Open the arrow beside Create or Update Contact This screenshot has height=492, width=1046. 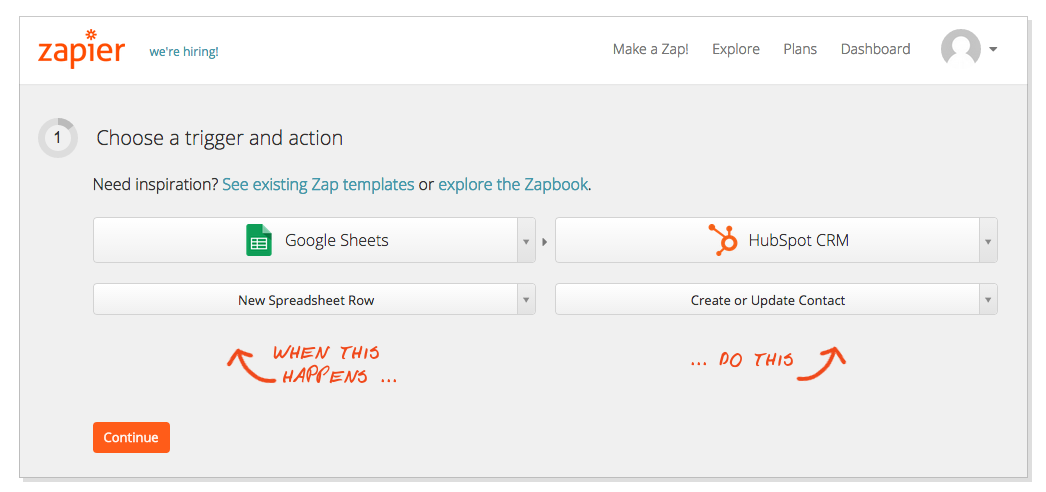(988, 300)
